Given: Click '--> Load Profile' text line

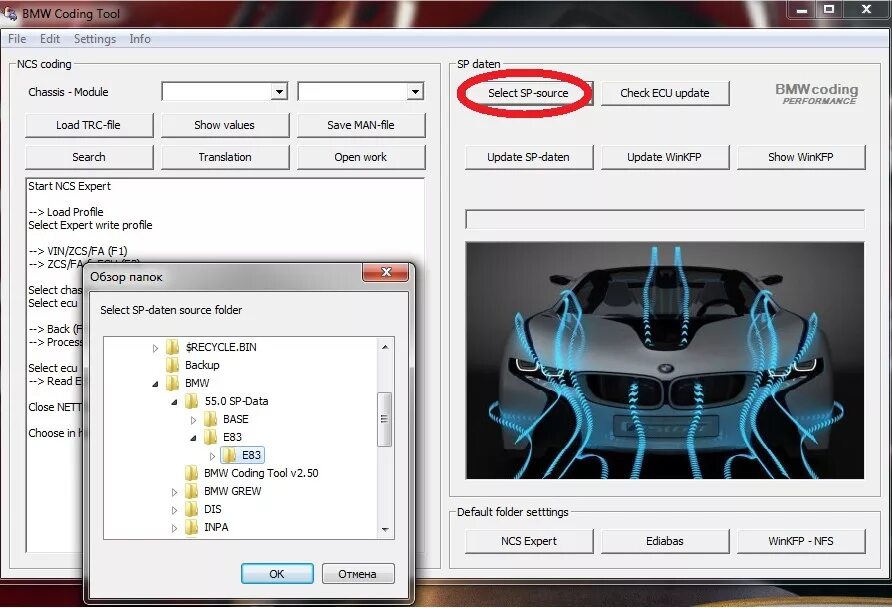Looking at the screenshot, I should 66,212.
